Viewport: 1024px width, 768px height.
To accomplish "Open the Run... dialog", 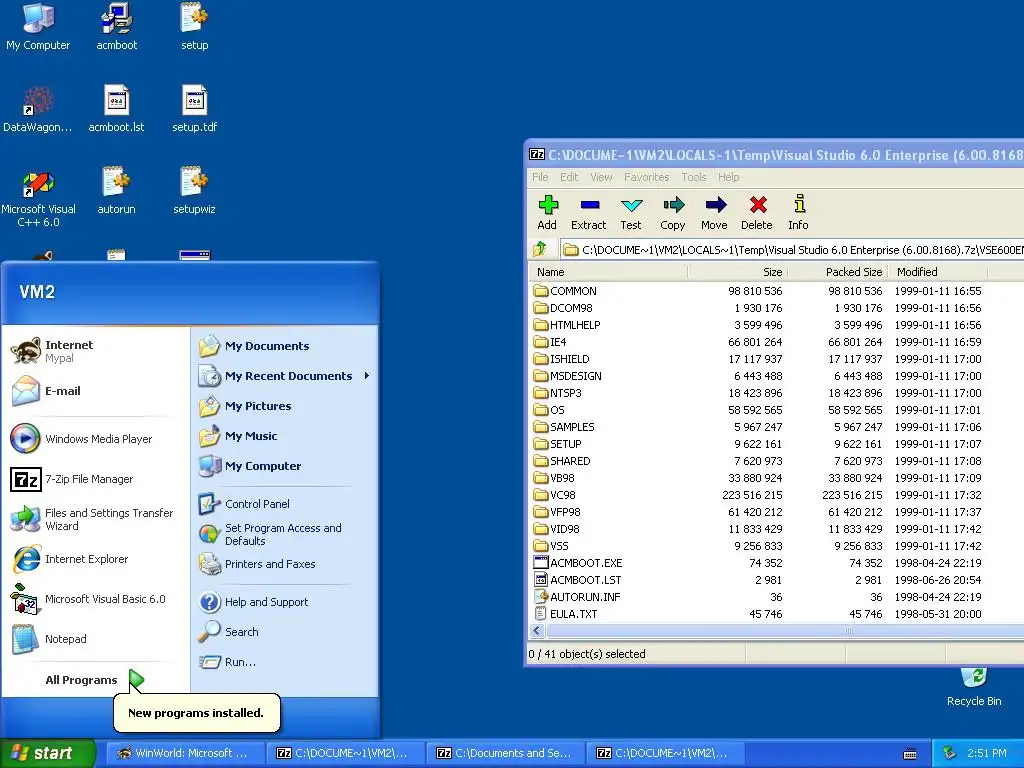I will [285, 662].
